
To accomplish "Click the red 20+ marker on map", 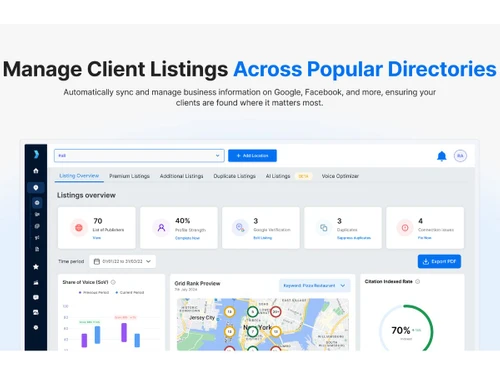I will pyautogui.click(x=276, y=312).
